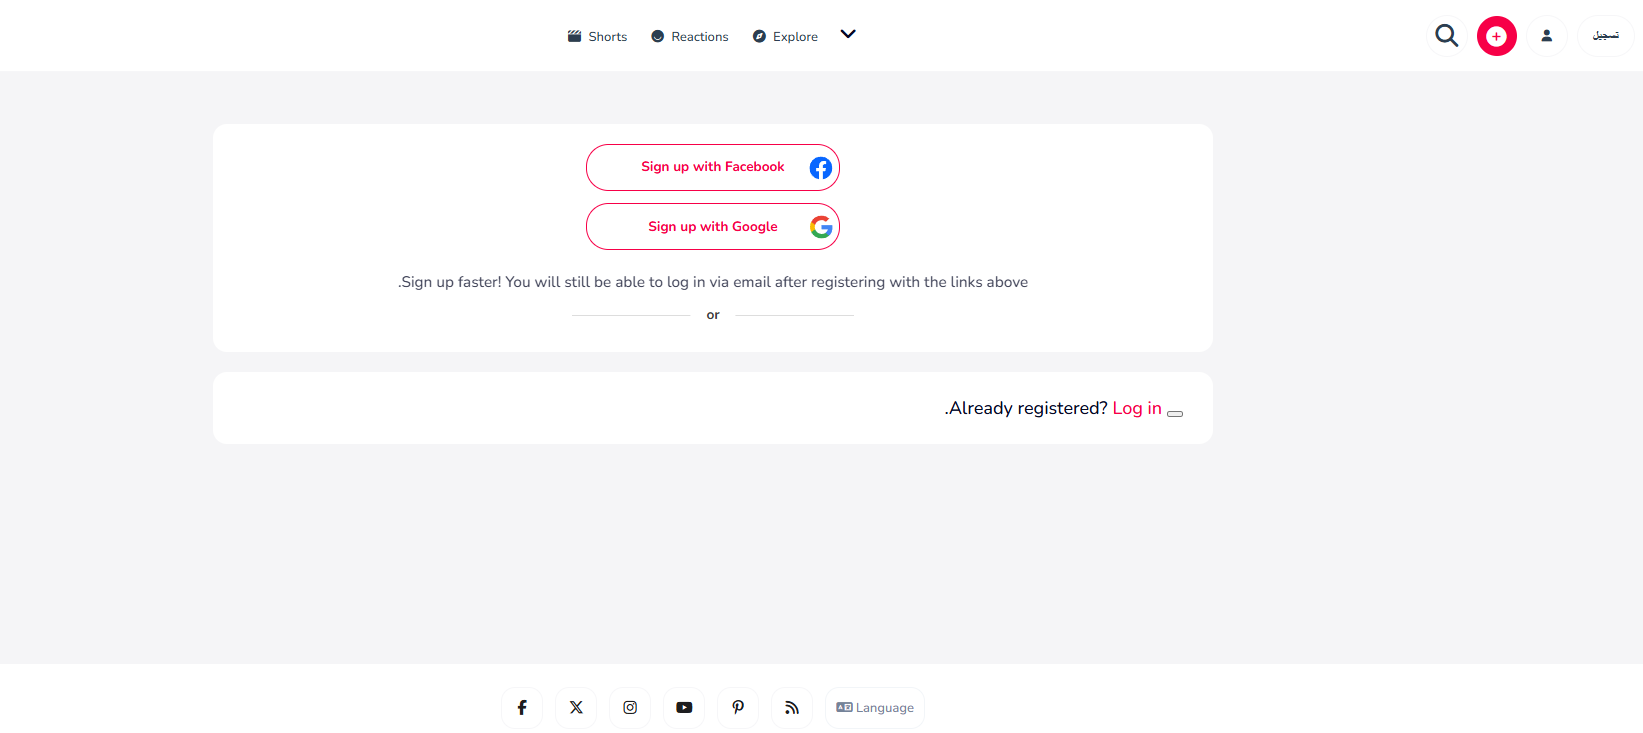Click the red plus create button
The image size is (1643, 733).
pos(1496,36)
